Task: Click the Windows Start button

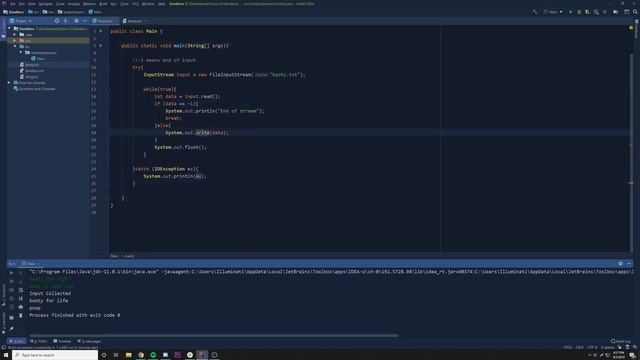Action: (6, 355)
